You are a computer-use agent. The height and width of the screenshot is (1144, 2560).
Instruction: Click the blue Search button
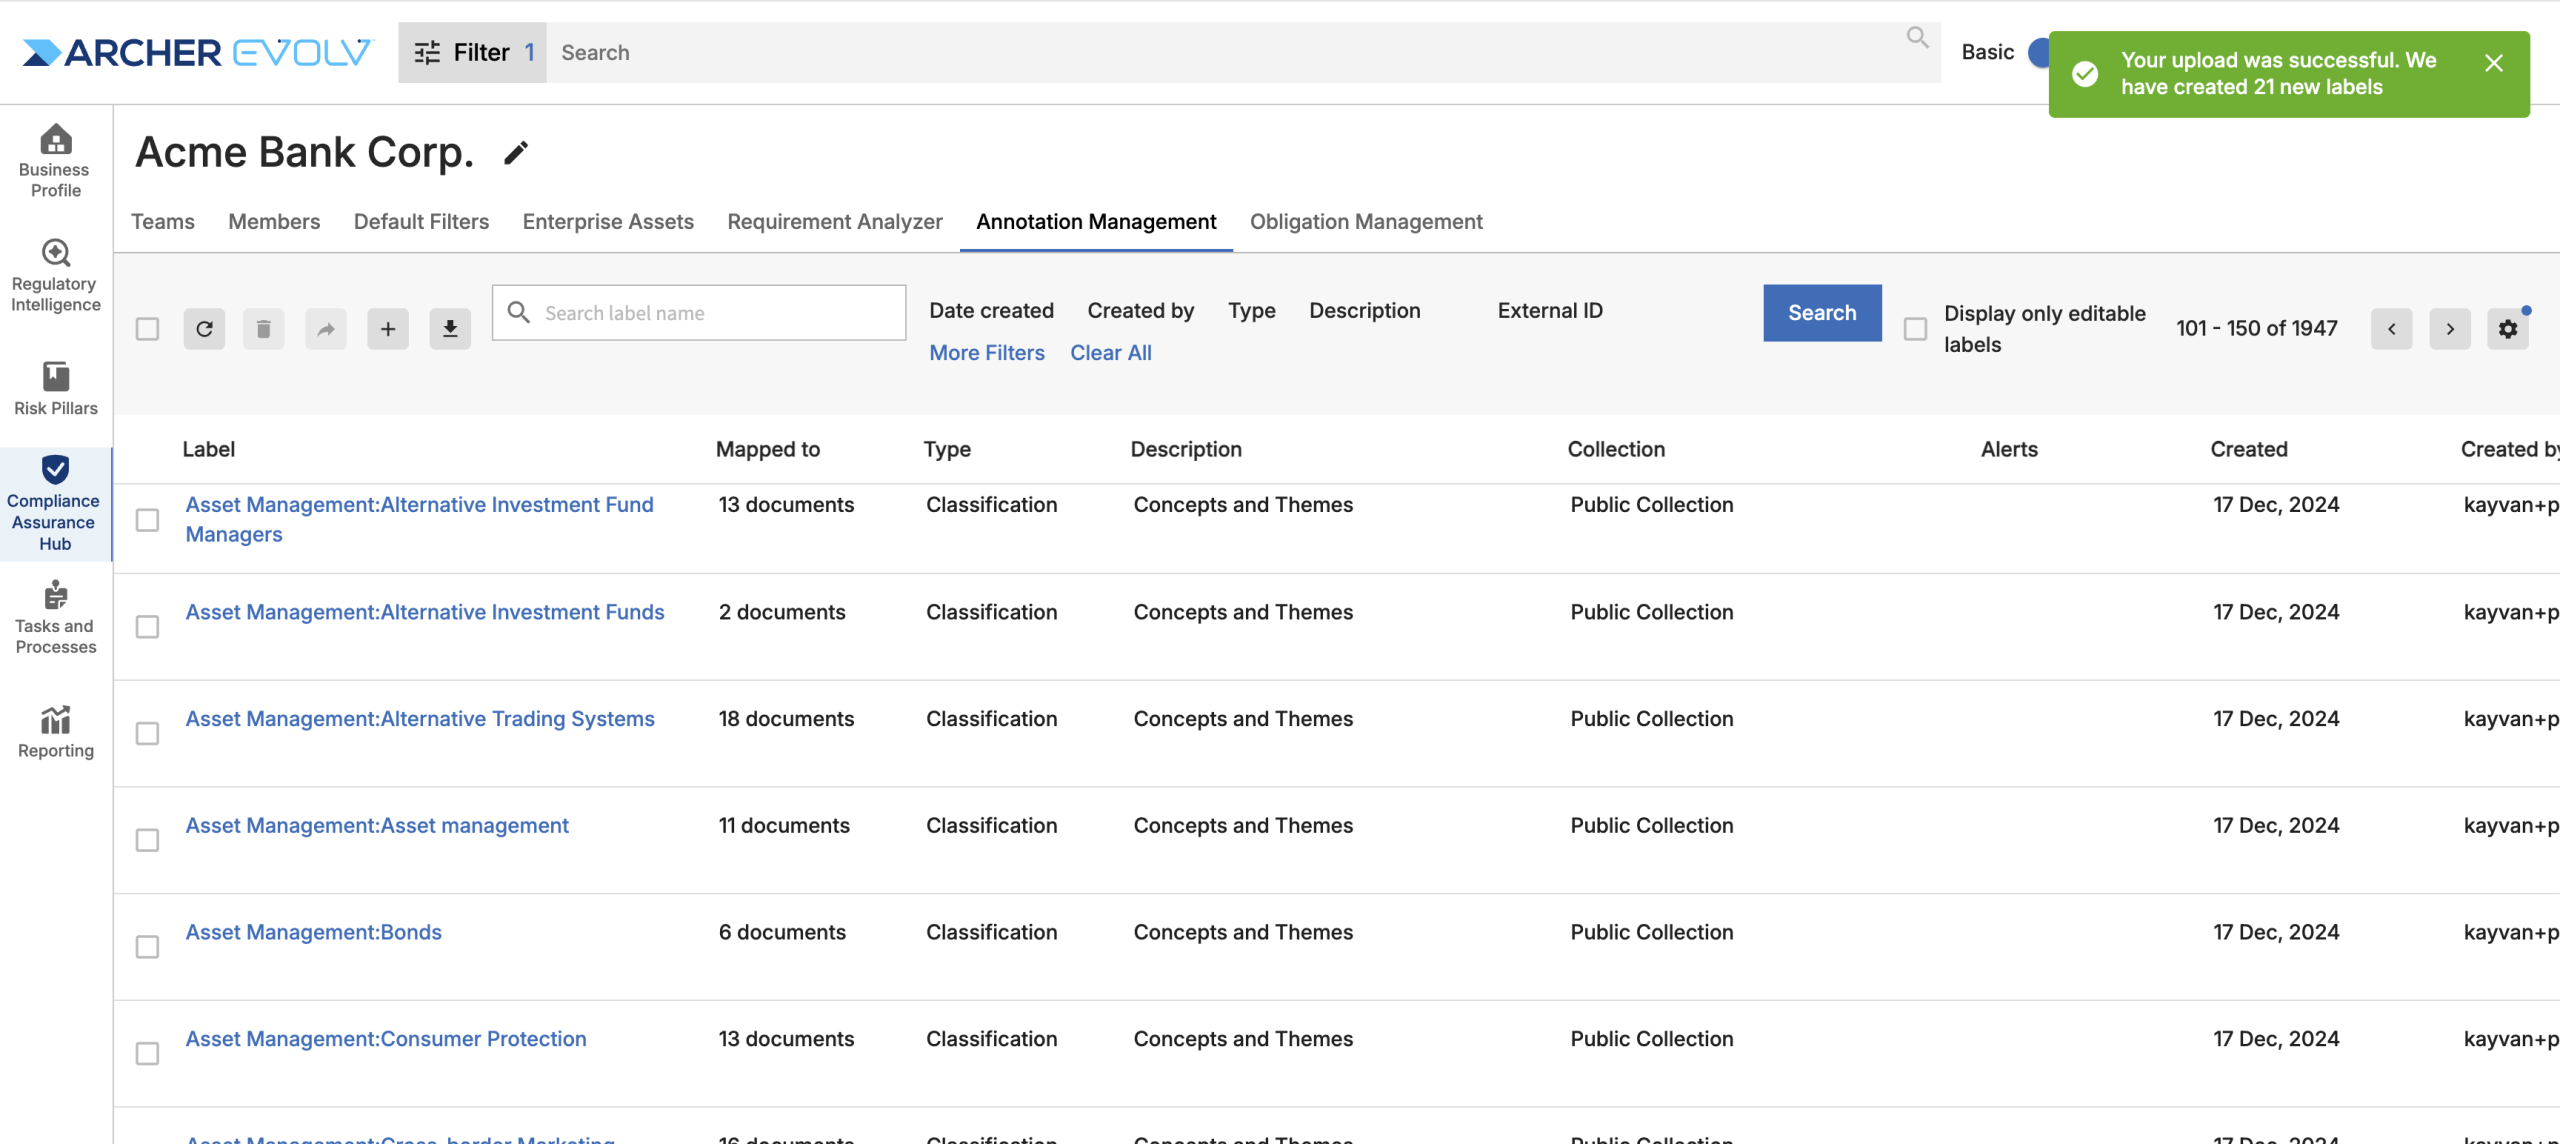coord(1821,313)
